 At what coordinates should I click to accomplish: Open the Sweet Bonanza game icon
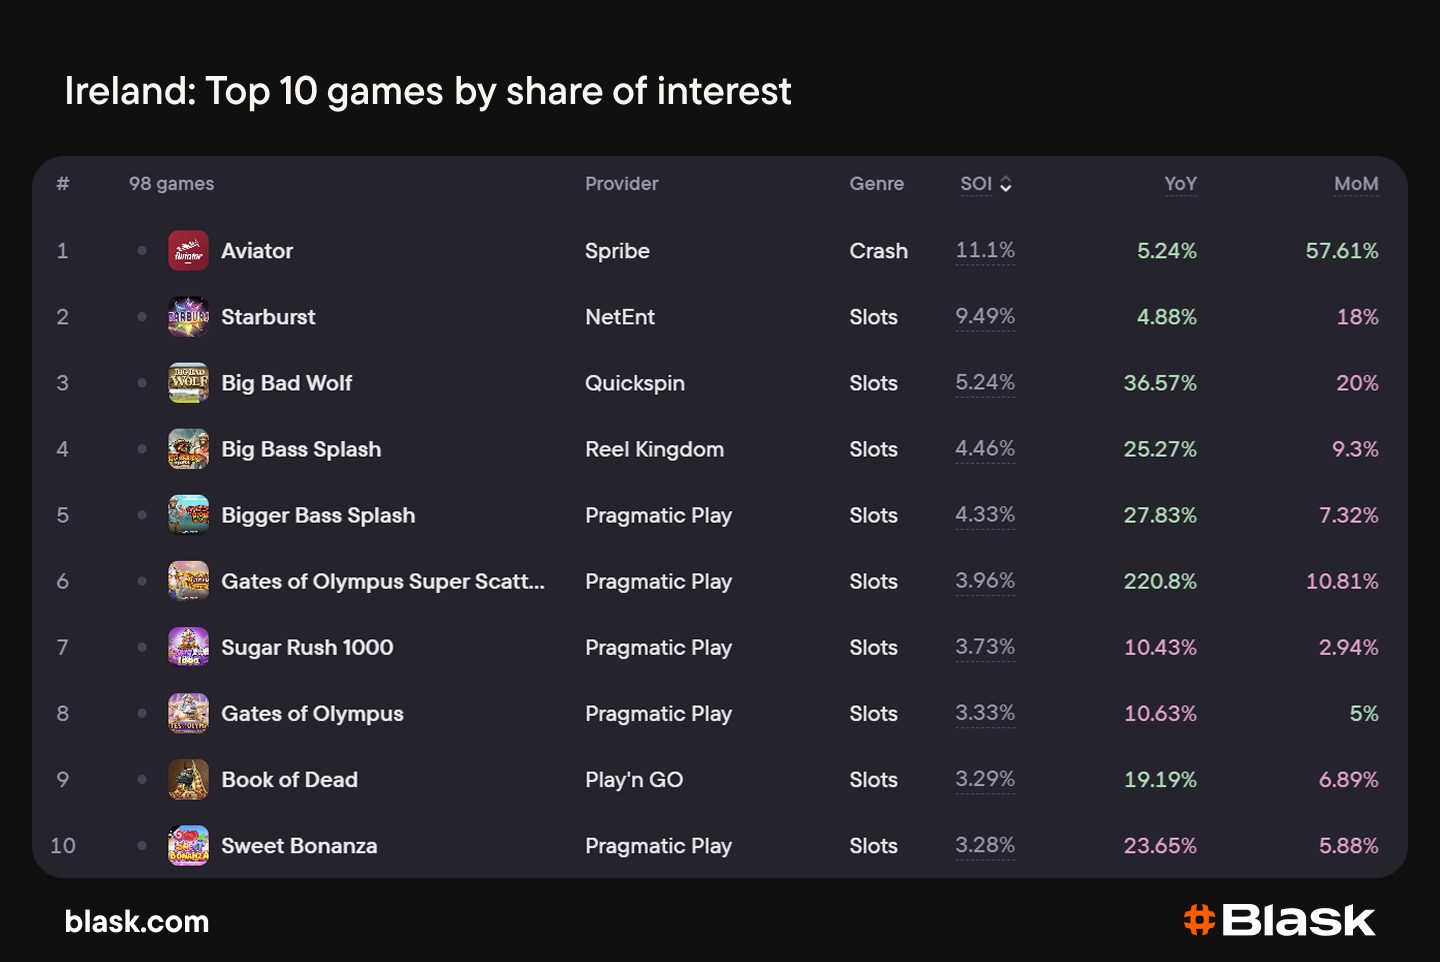tap(188, 845)
